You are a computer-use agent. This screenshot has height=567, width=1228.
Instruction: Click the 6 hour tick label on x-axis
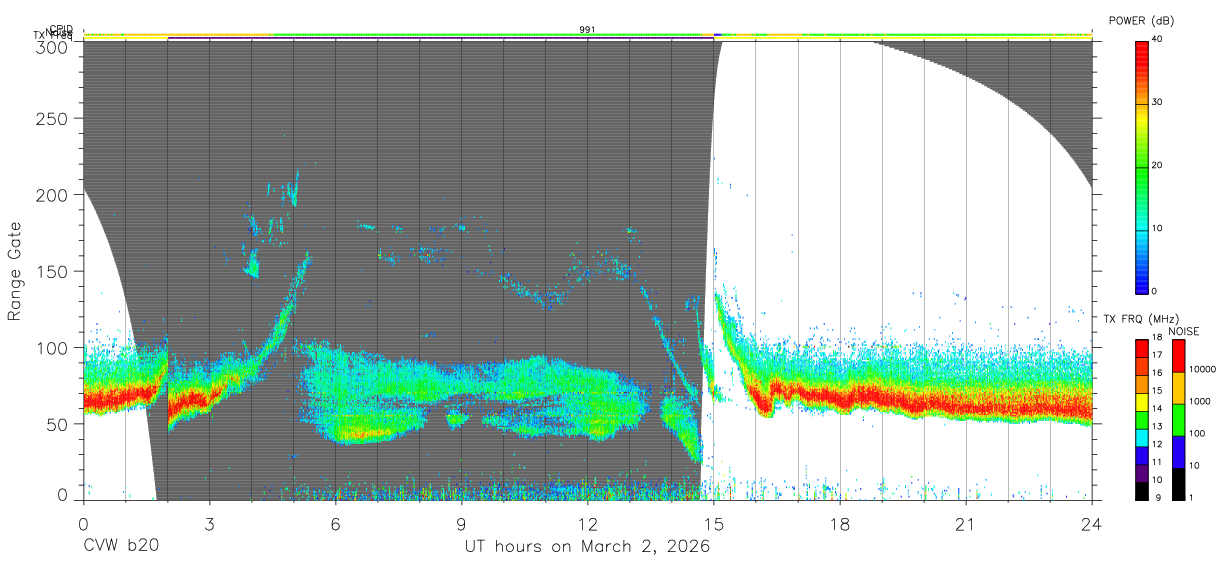click(335, 523)
